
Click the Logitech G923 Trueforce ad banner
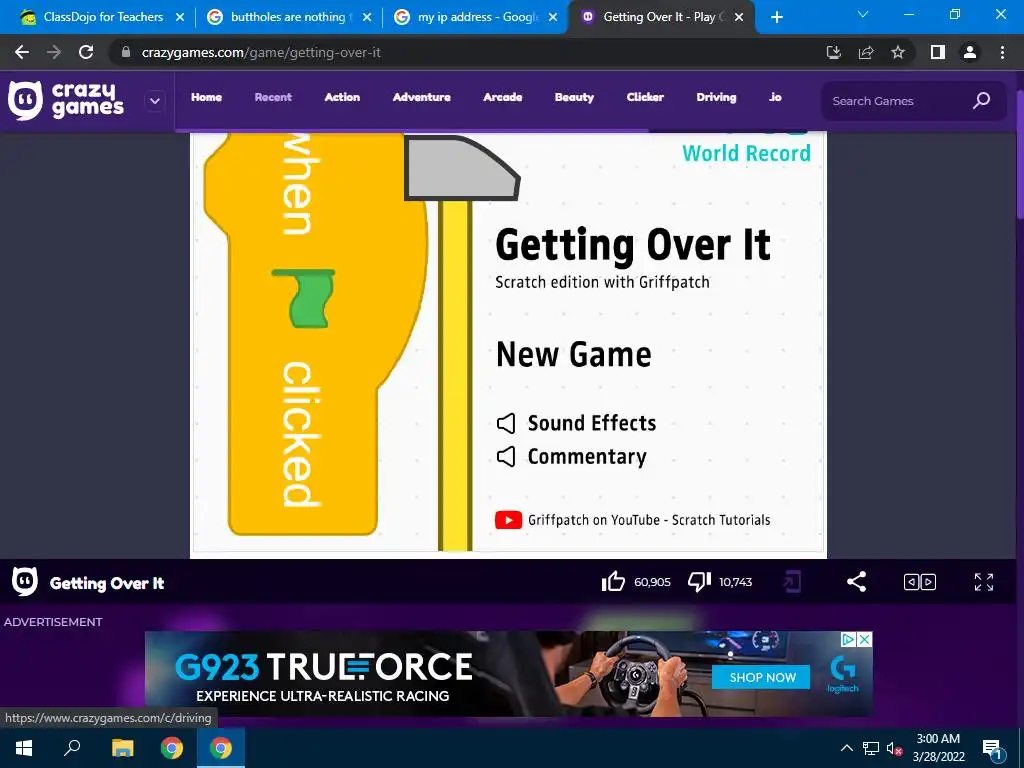[x=508, y=673]
